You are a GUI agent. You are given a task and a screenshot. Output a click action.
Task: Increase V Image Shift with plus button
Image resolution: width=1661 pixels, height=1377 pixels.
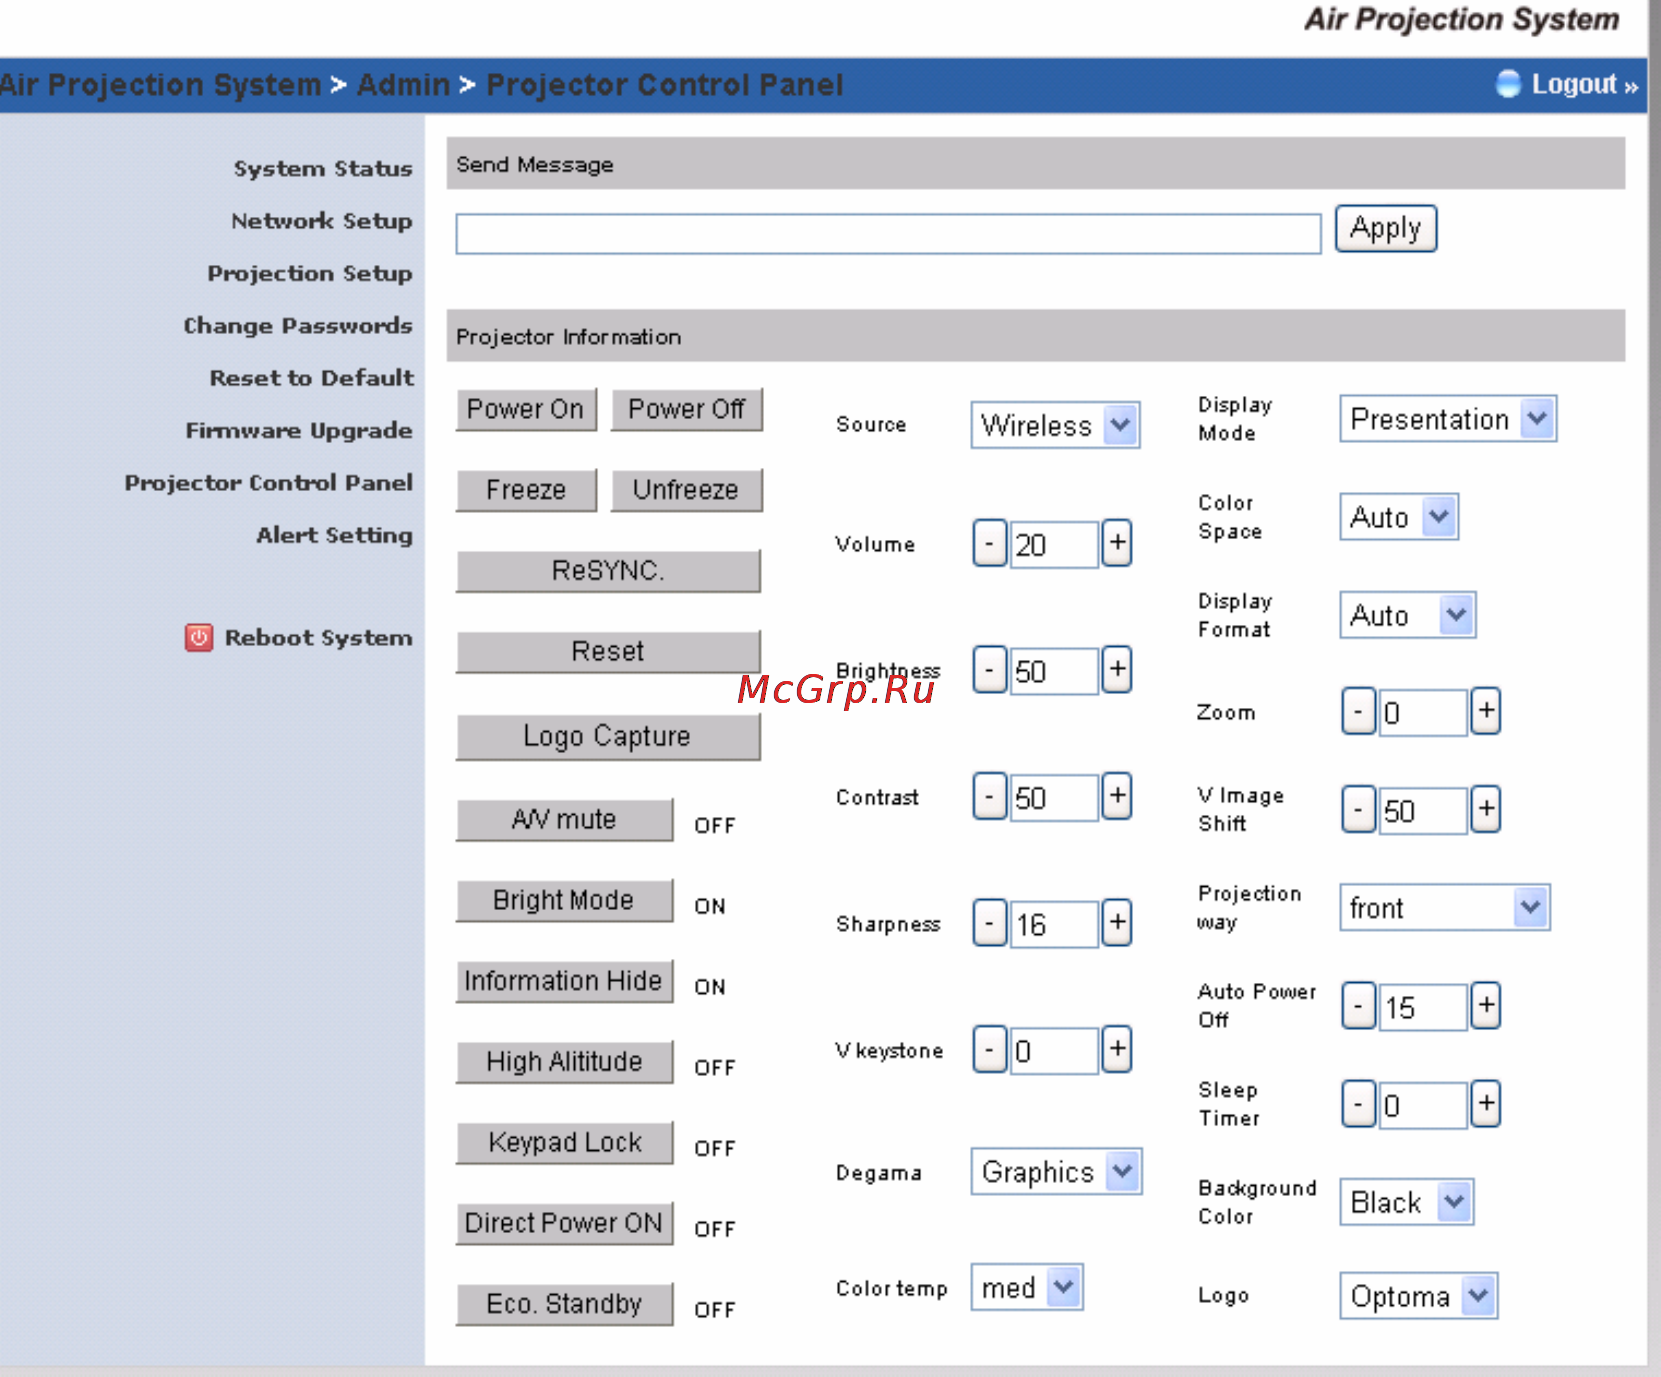[1486, 810]
